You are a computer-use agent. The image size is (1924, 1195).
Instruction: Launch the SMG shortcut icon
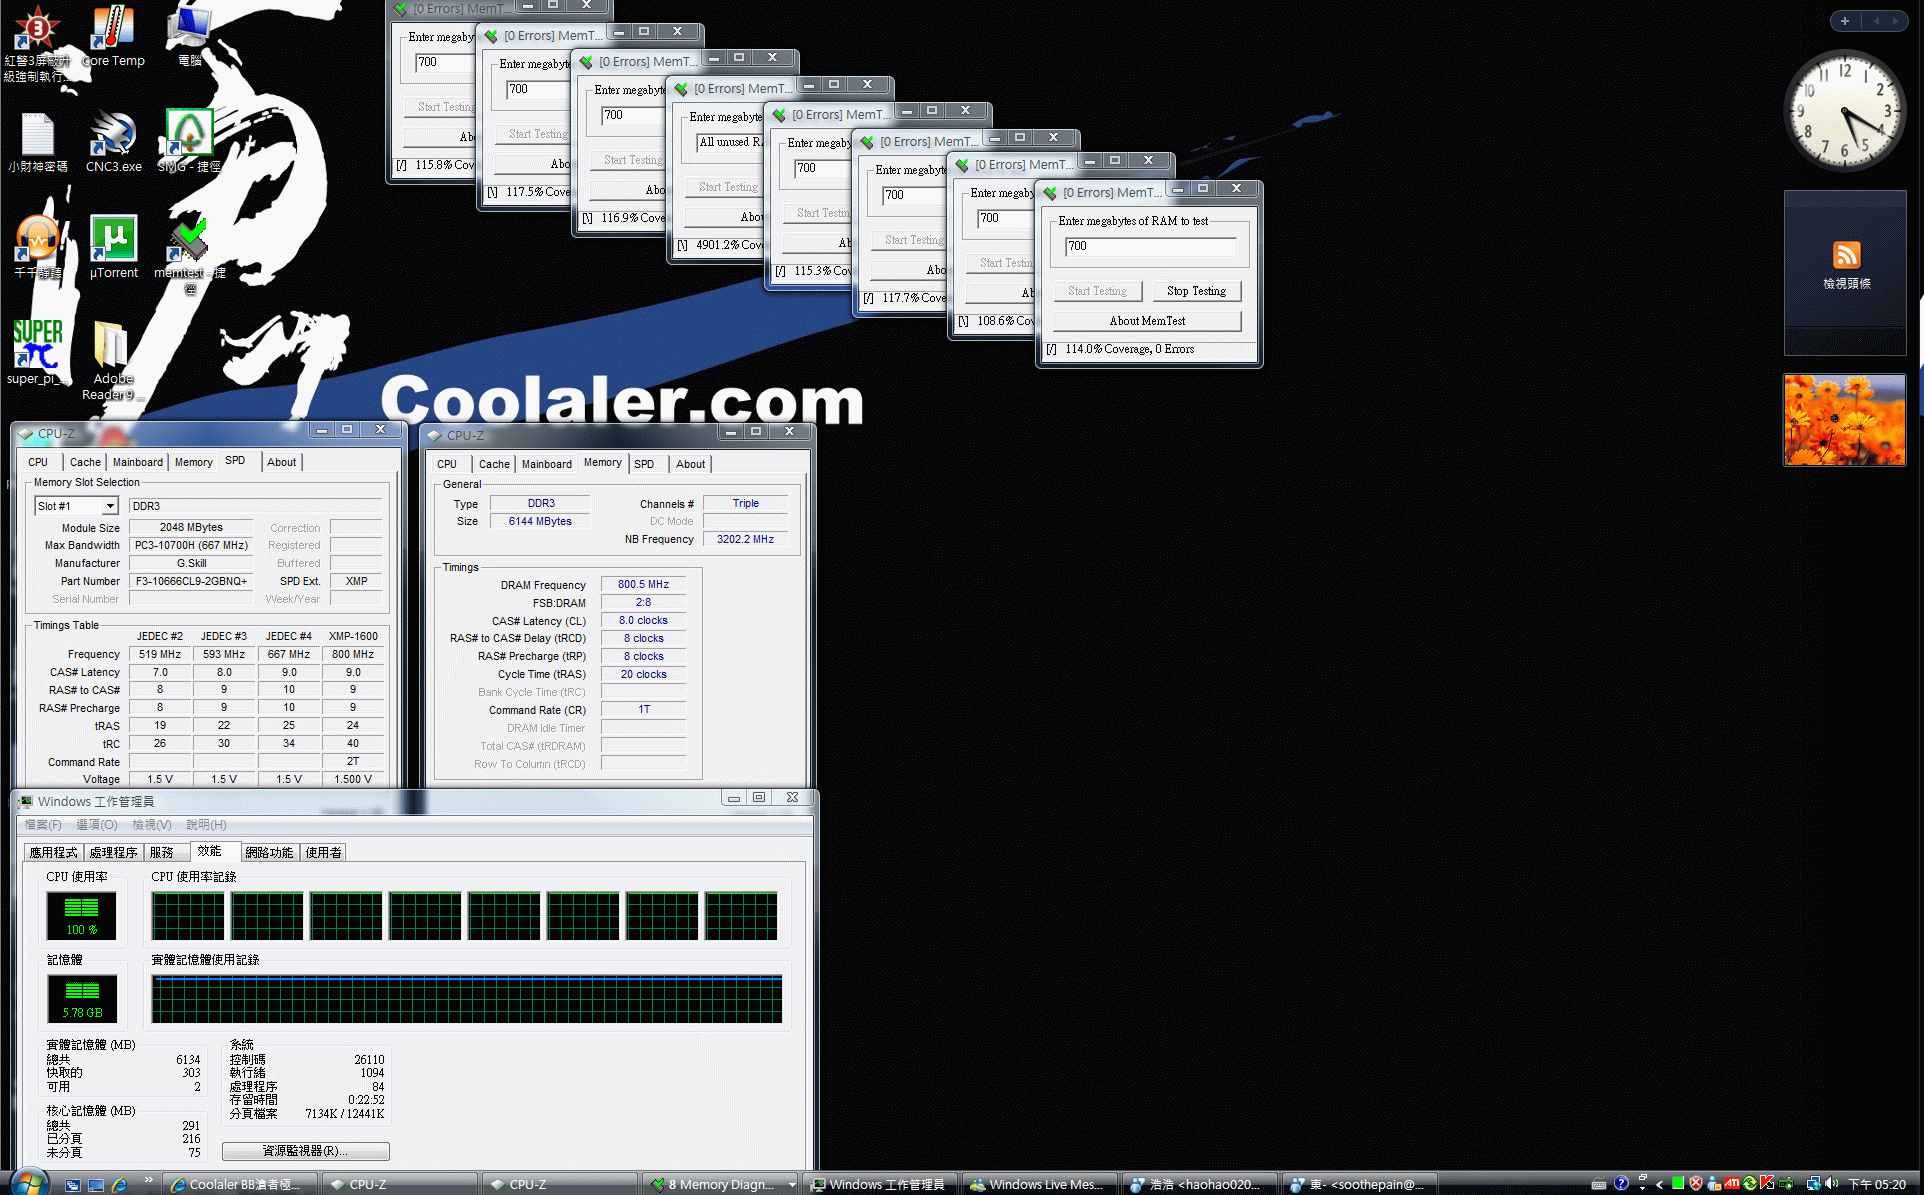click(x=189, y=142)
